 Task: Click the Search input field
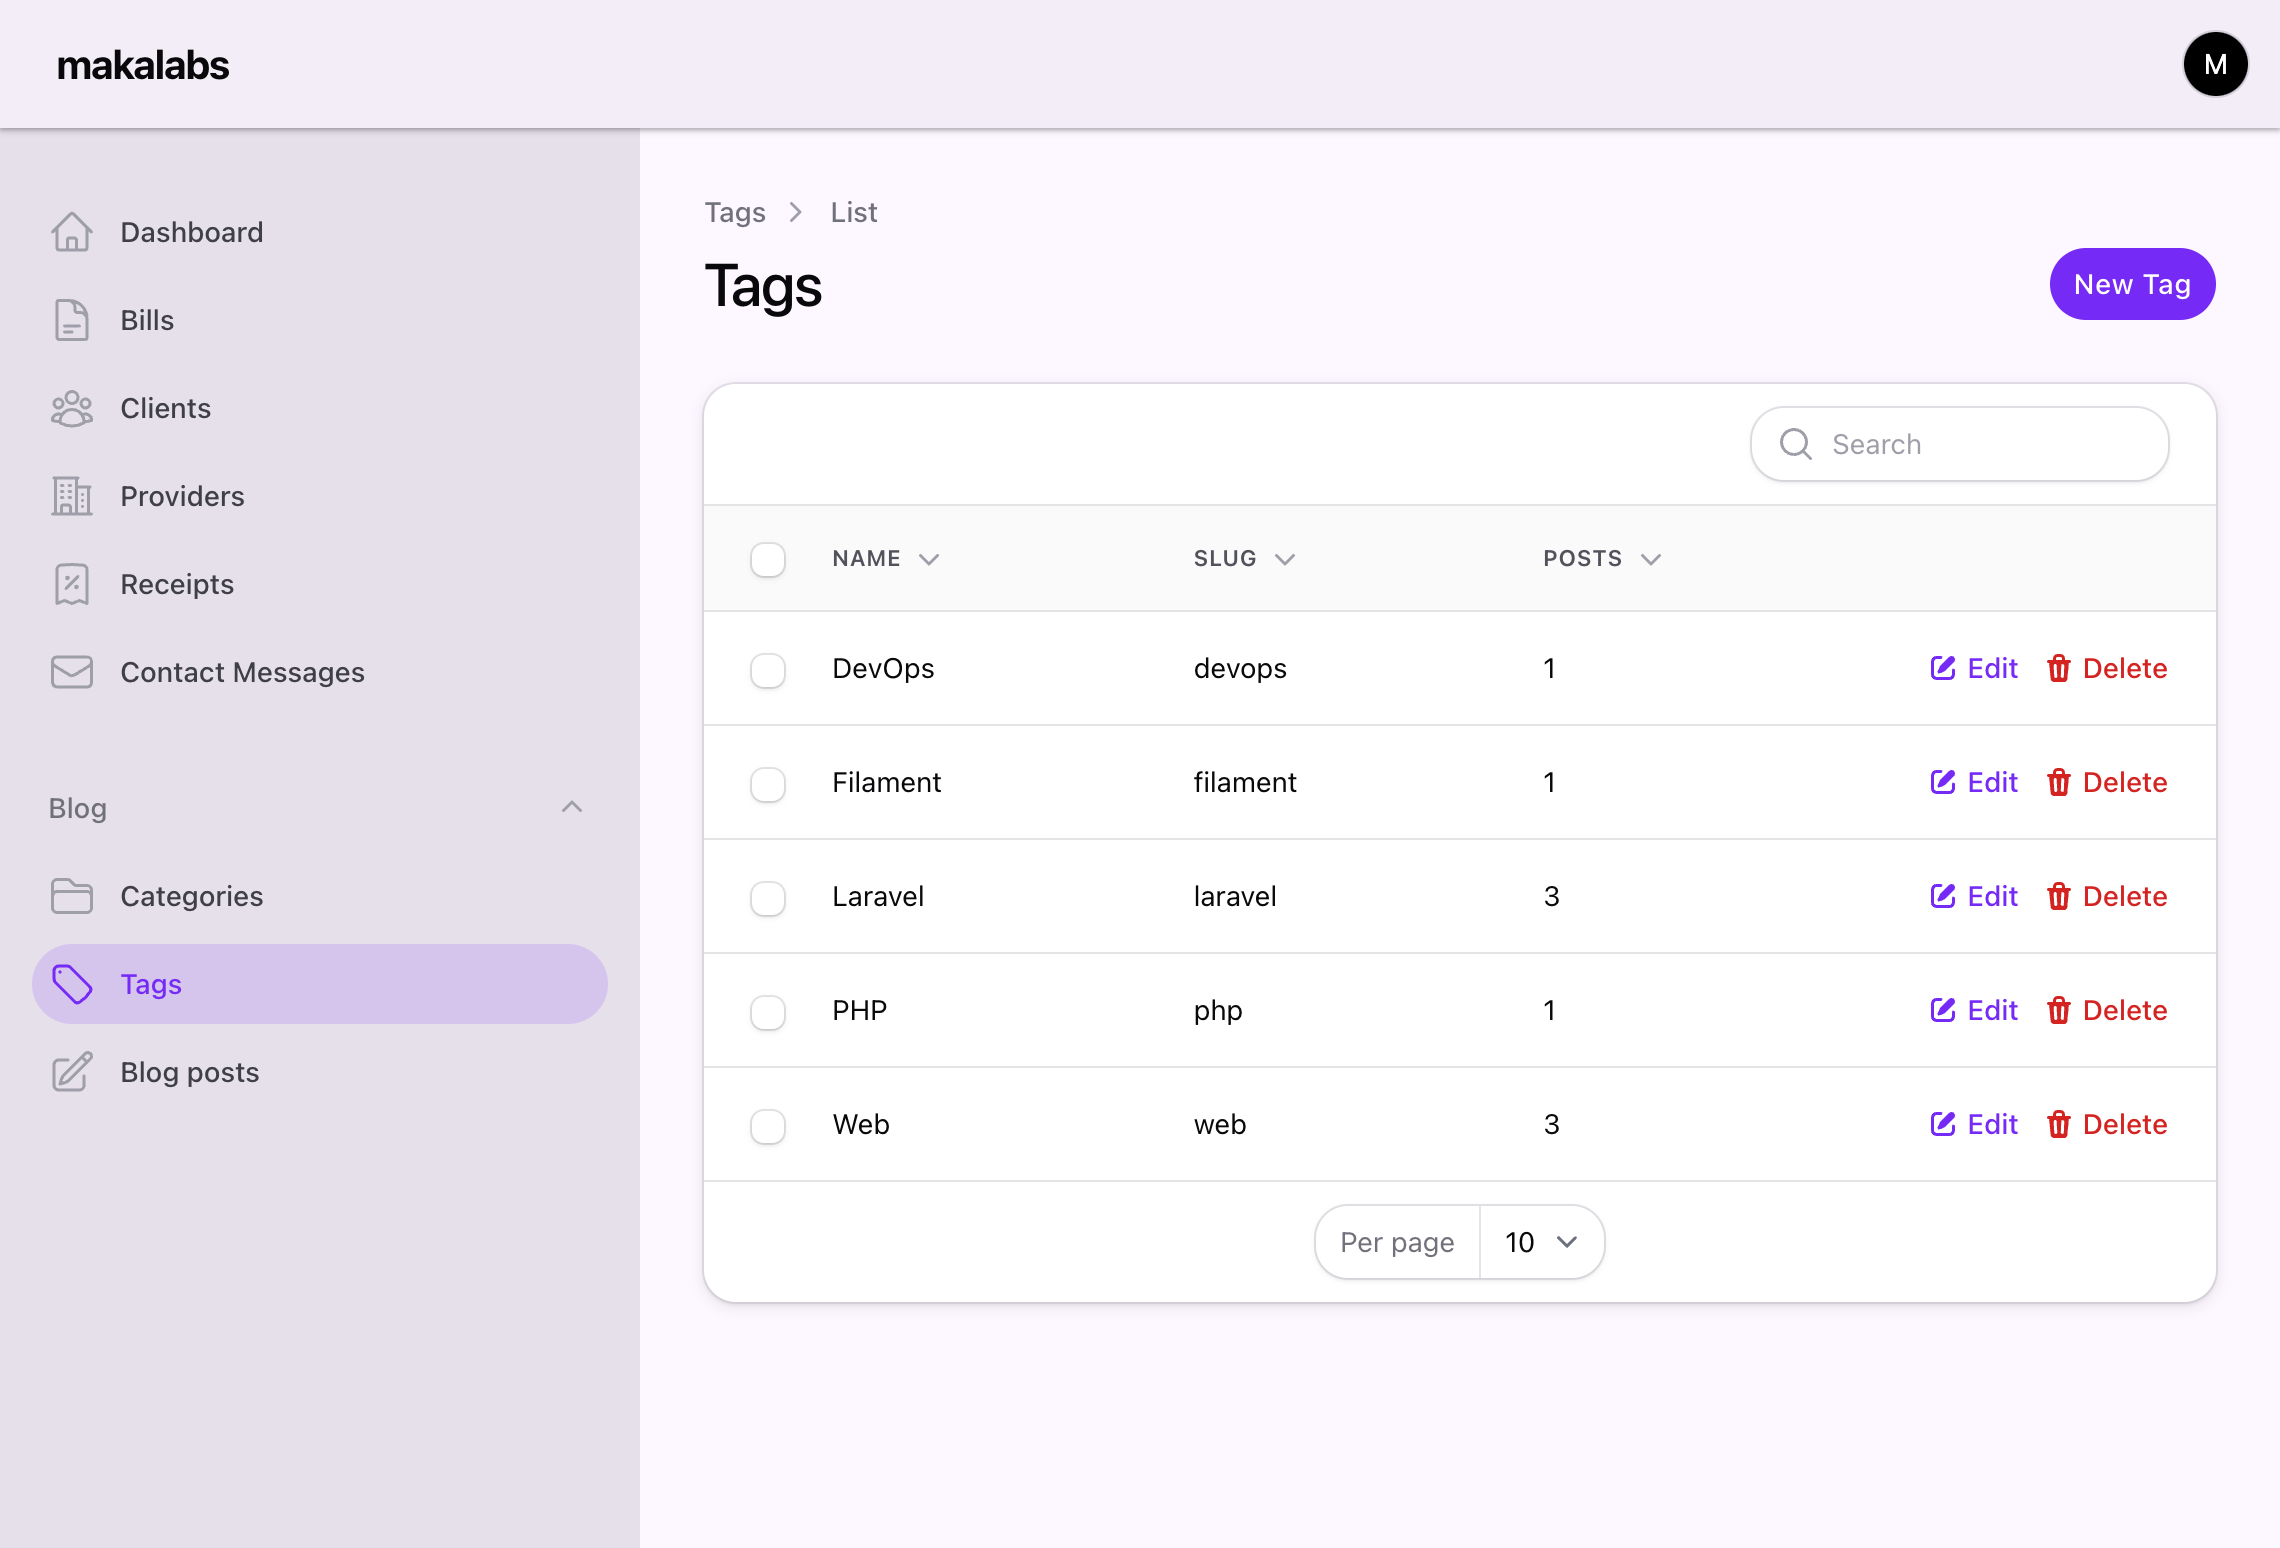1958,444
